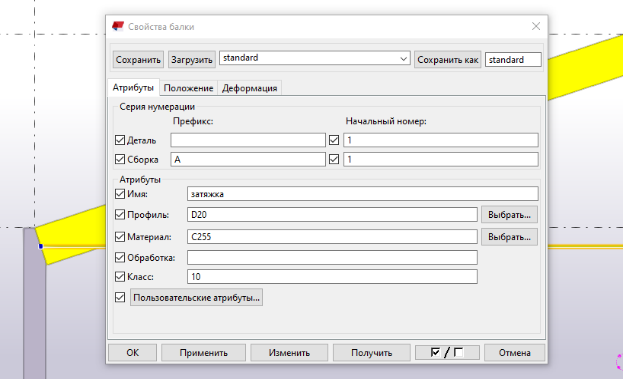Viewport: 623px width, 379px height.
Task: Switch to the Положение tab
Action: (x=188, y=88)
